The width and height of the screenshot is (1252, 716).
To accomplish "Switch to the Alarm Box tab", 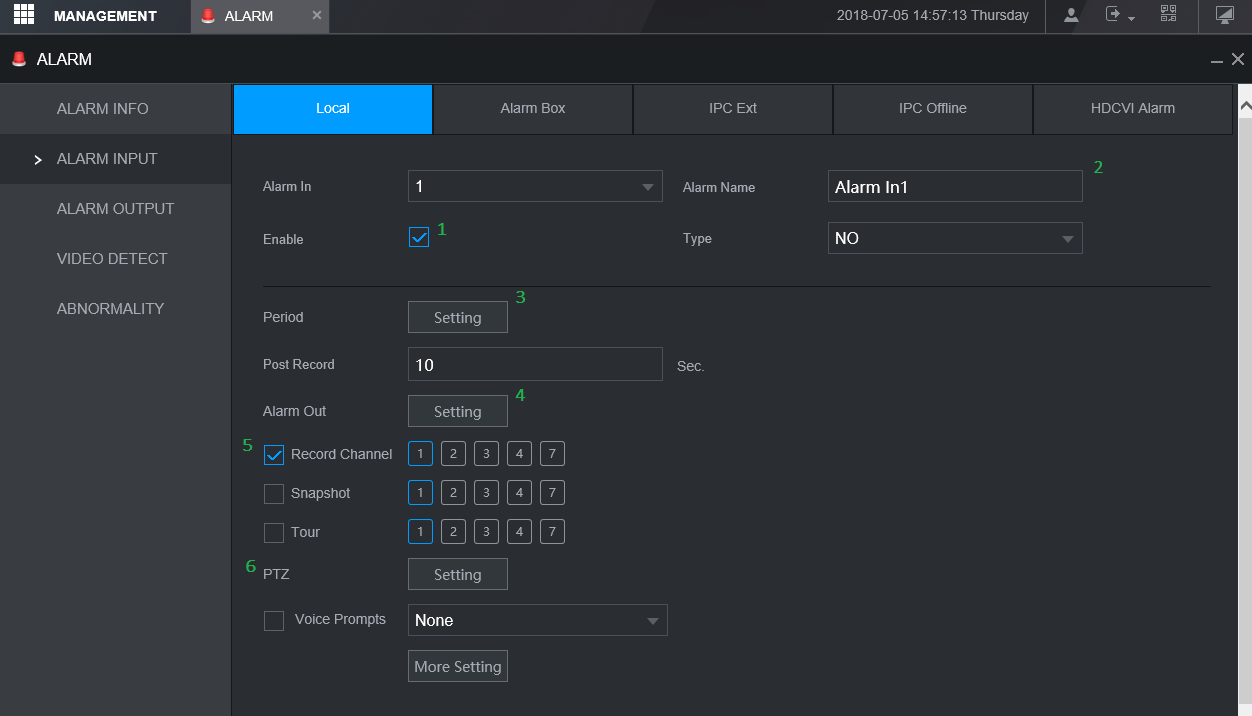I will click(x=533, y=108).
